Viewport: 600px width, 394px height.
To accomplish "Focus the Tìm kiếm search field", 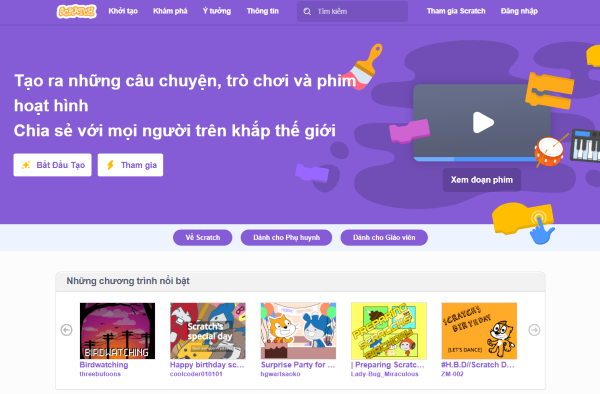I will 352,11.
